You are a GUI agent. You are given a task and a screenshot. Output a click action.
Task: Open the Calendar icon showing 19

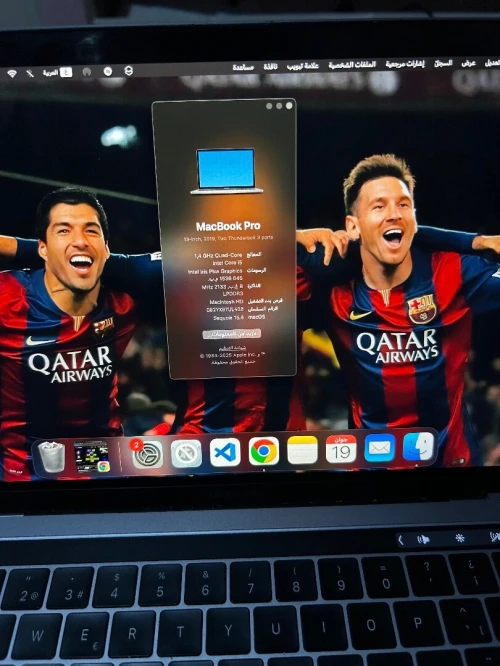tap(341, 449)
